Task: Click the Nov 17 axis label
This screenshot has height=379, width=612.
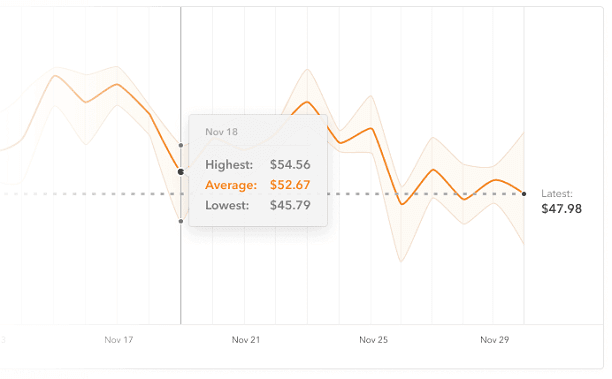Action: (x=119, y=340)
